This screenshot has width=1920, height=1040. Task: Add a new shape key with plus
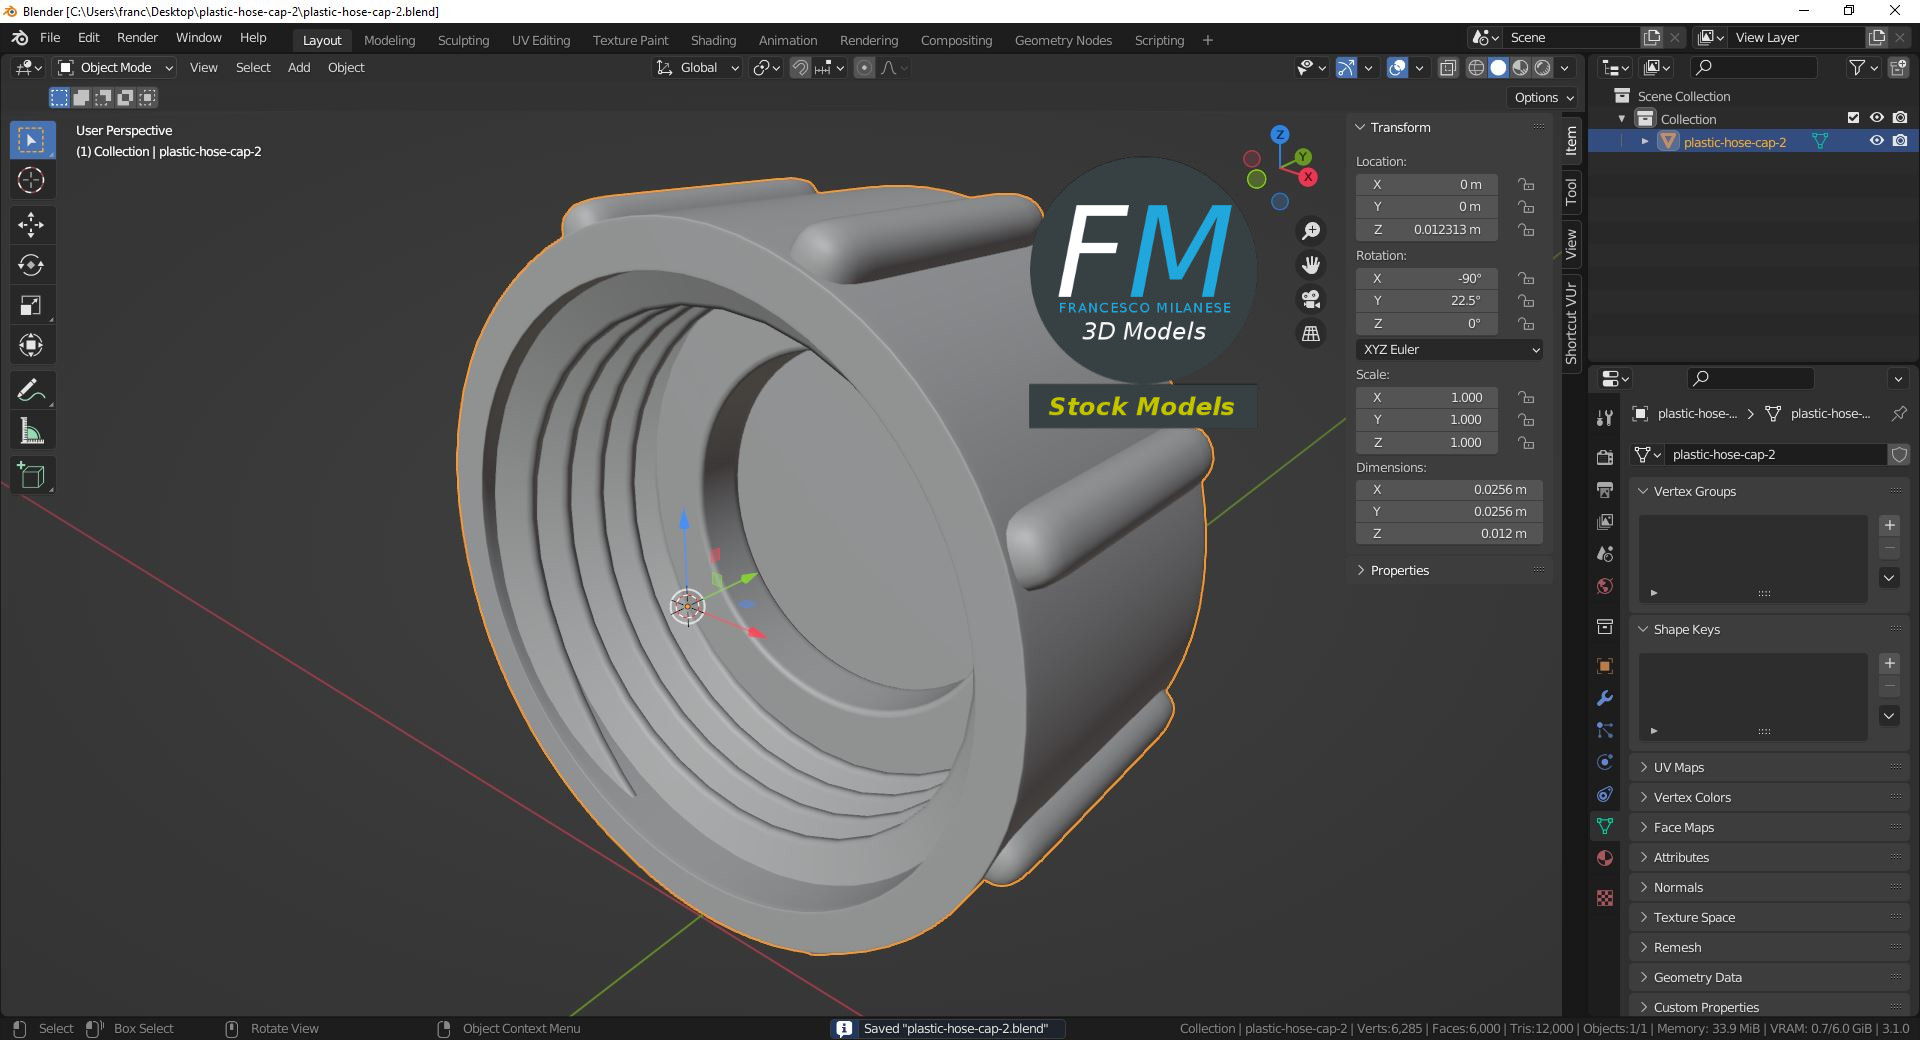[1889, 663]
